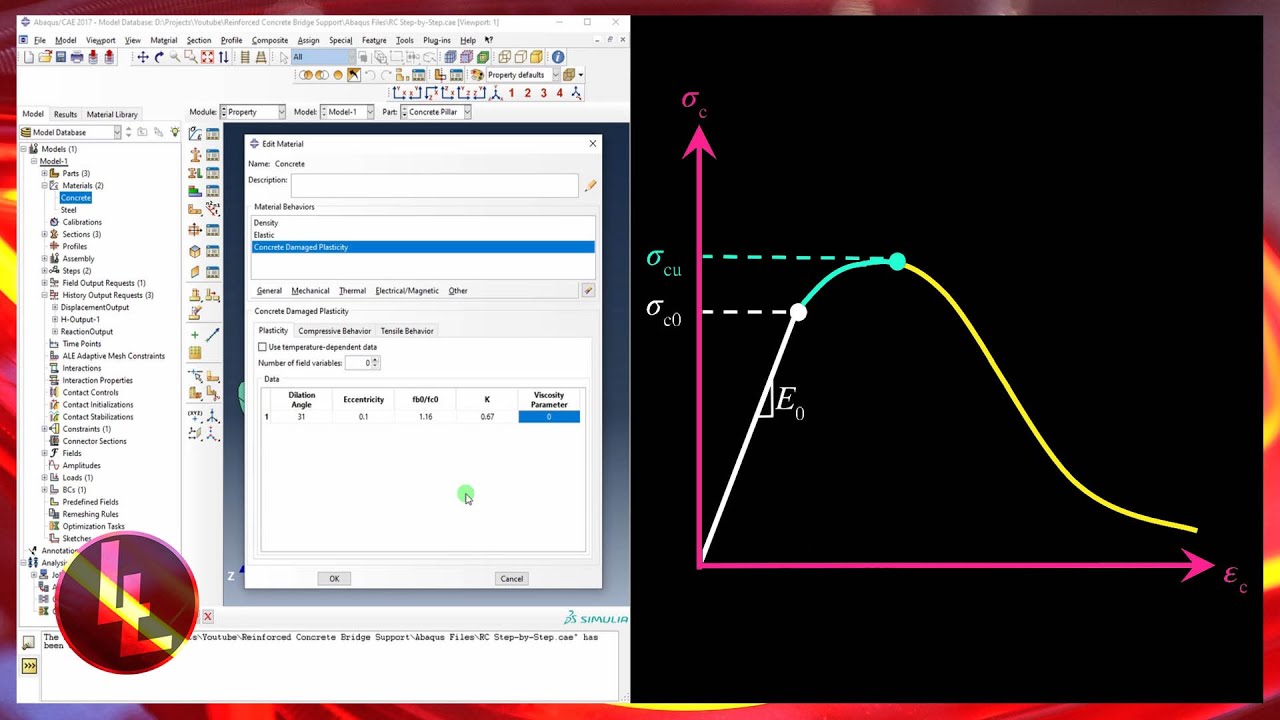The image size is (1280, 720).
Task: Open the Other menu in Edit Material
Action: pos(458,291)
